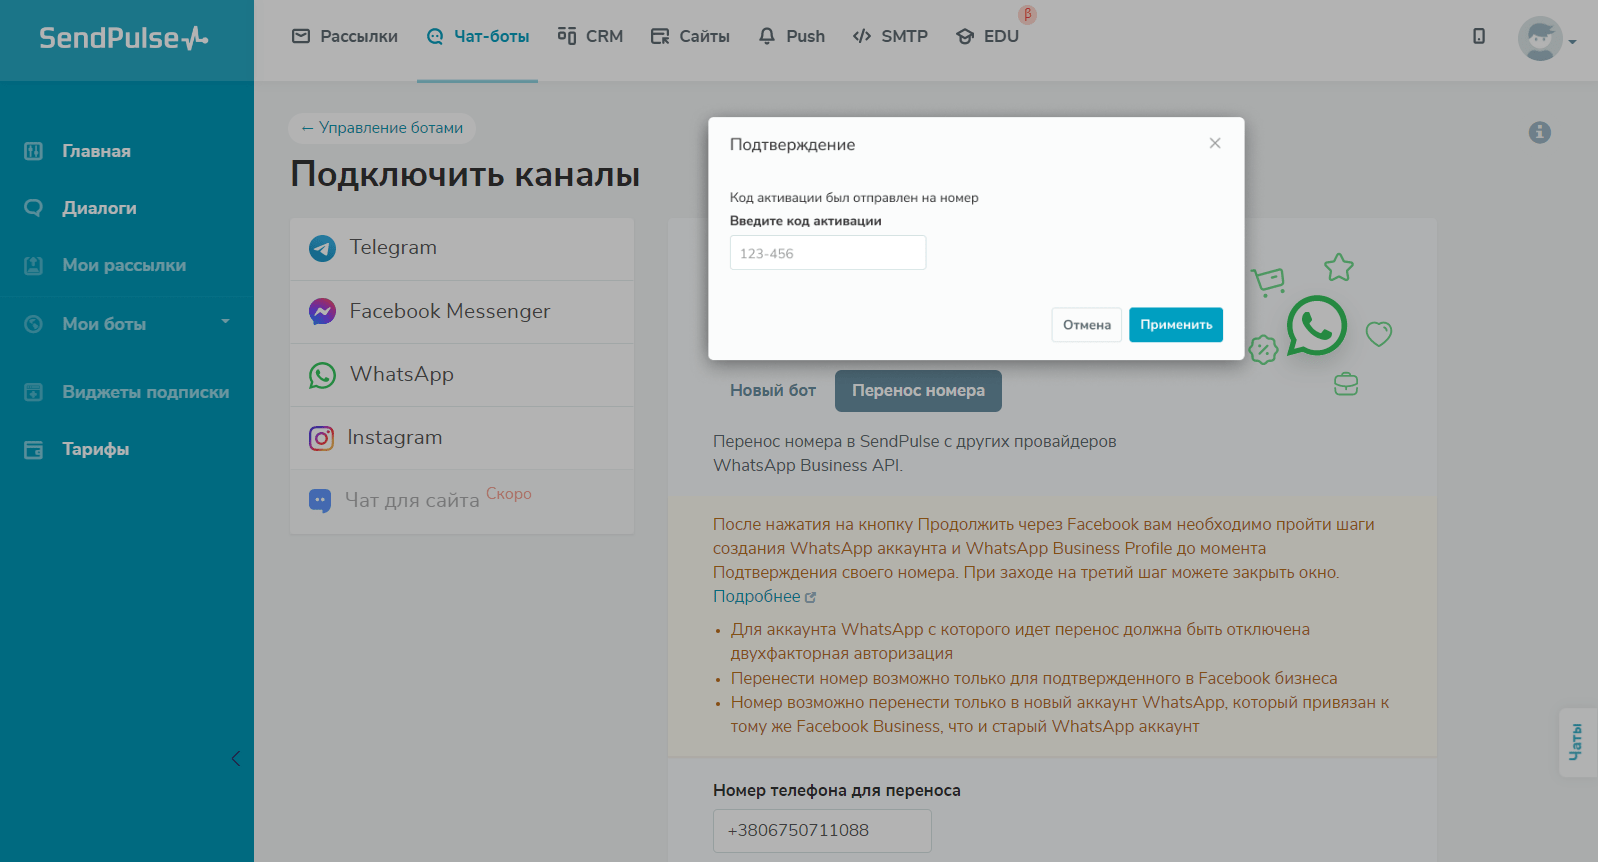
Task: Click the SendPulse logo
Action: 124,38
